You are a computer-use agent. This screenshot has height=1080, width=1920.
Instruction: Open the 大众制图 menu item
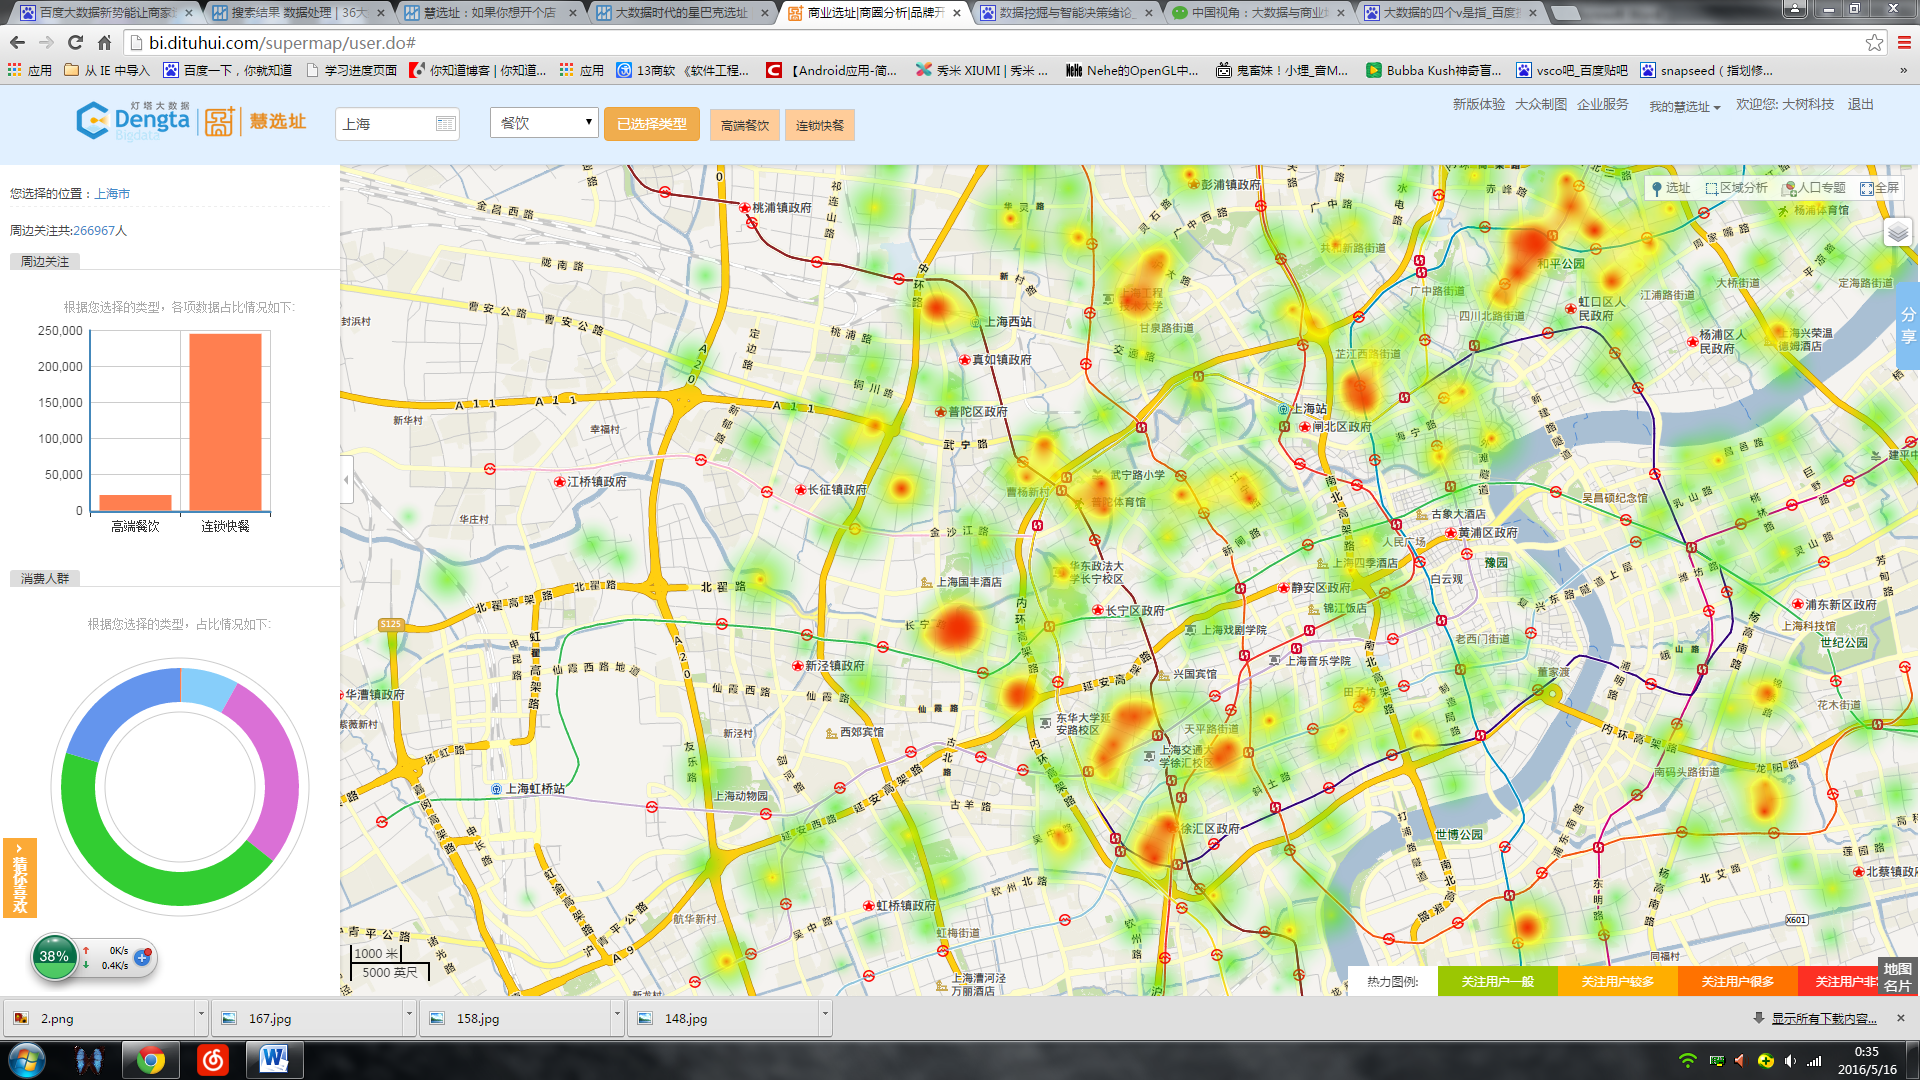[1540, 105]
